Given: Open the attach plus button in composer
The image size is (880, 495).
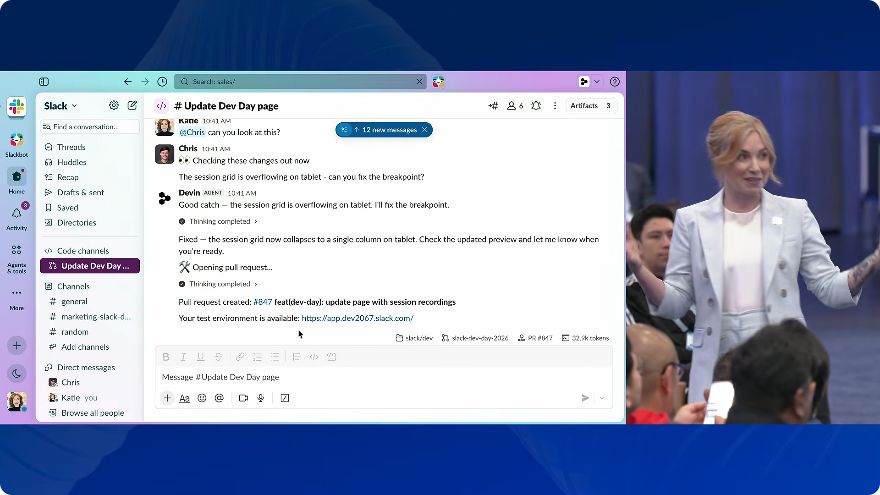Looking at the screenshot, I should [167, 398].
